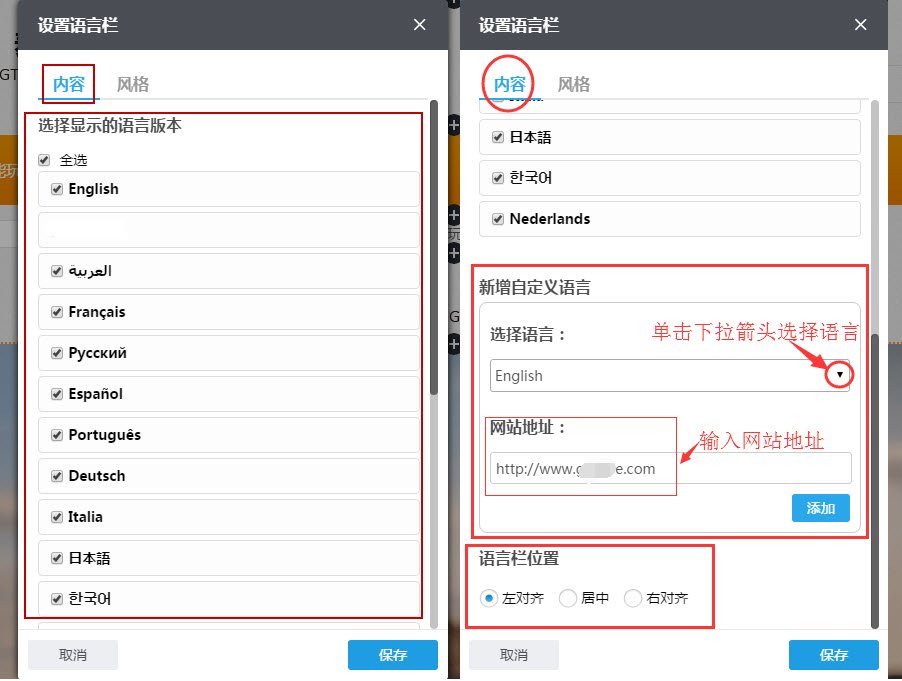
Task: Click the 添加 (Add) button
Action: tap(820, 508)
